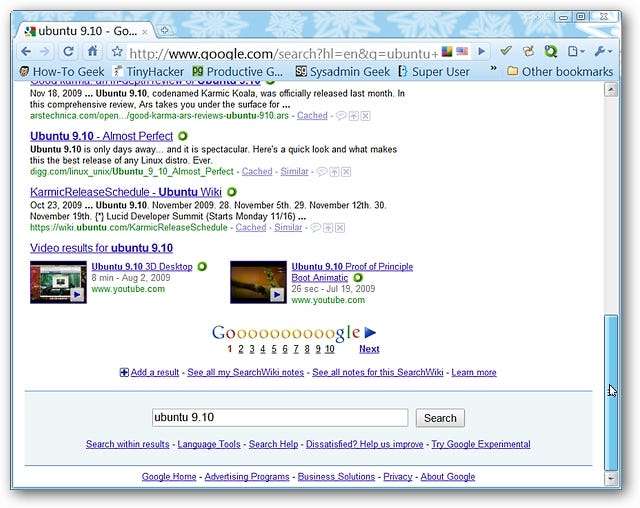The image size is (640, 508).
Task: Open KarmicReleaseSchedule - Ubuntu Wiki result
Action: [126, 192]
